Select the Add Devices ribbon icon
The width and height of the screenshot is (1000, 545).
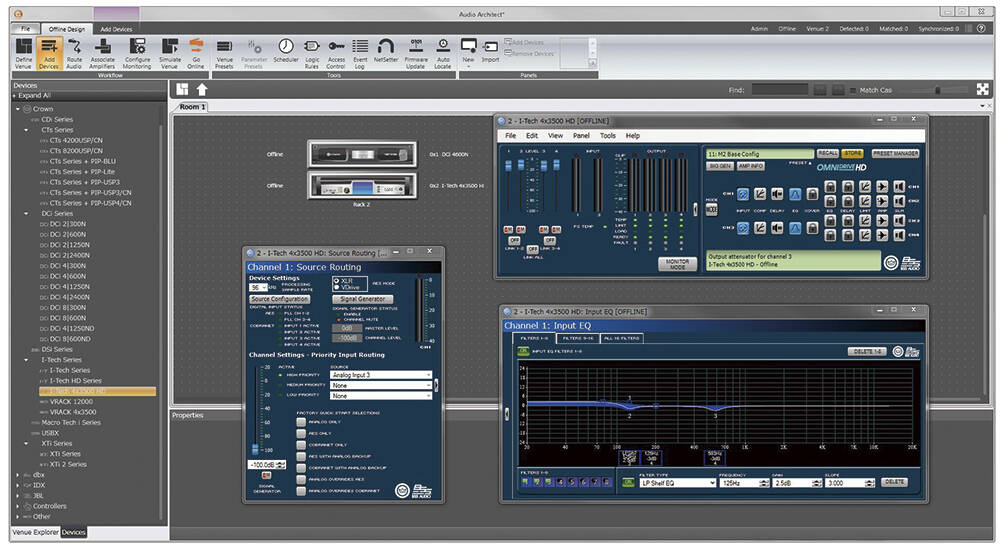pos(48,53)
